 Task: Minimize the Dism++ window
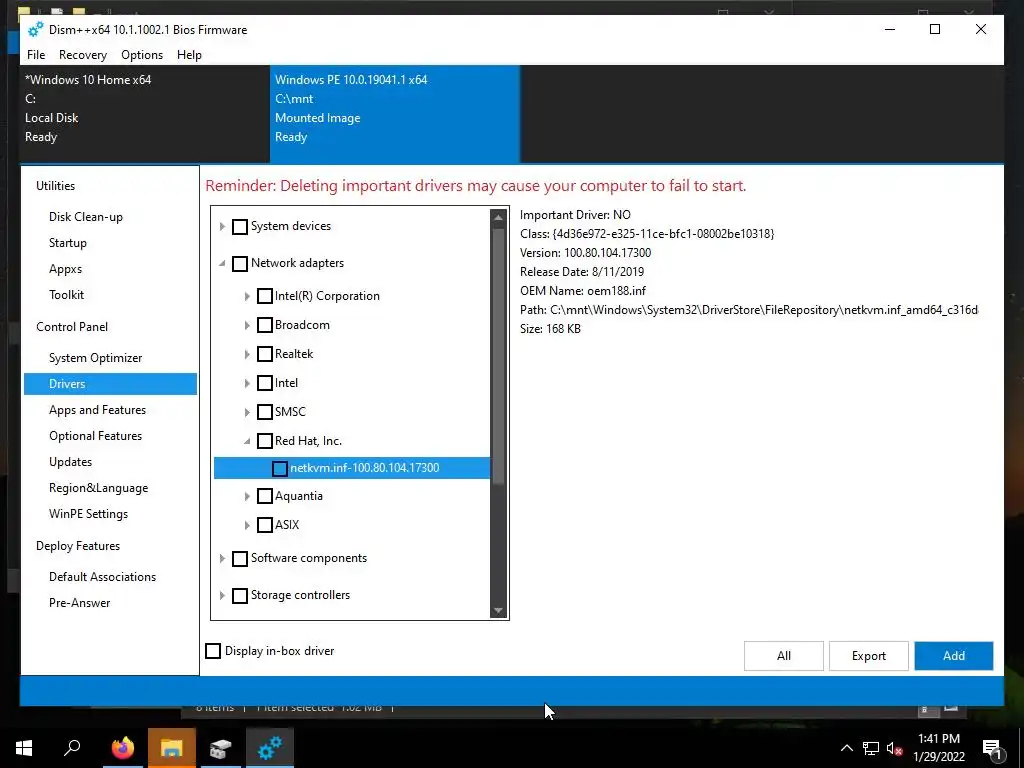click(x=889, y=29)
